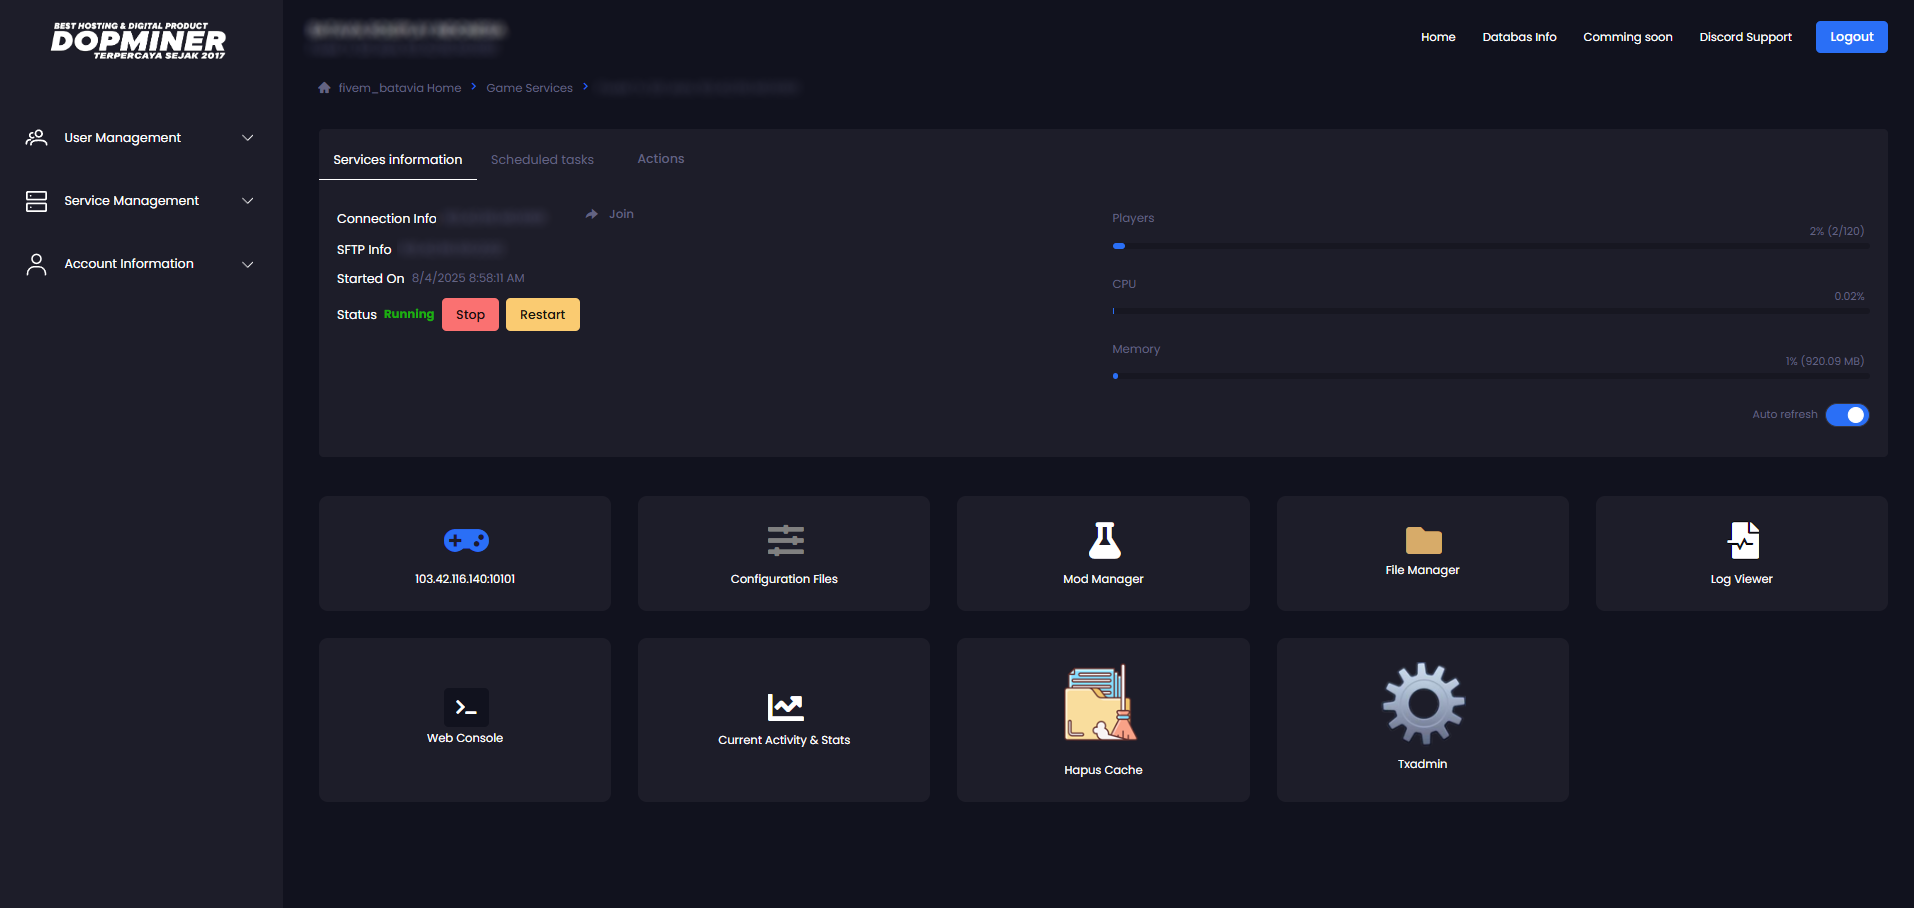Click the Configuration Files label
The image size is (1914, 908).
(x=784, y=579)
